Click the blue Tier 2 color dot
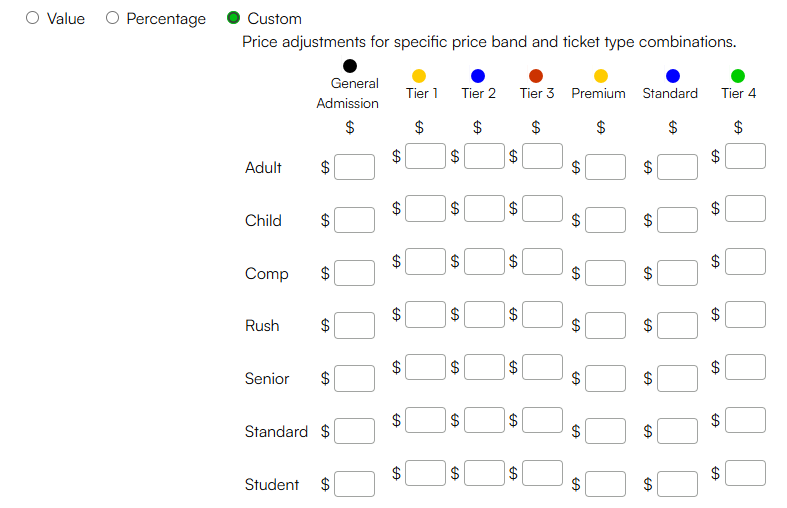The height and width of the screenshot is (508, 787). pyautogui.click(x=478, y=76)
